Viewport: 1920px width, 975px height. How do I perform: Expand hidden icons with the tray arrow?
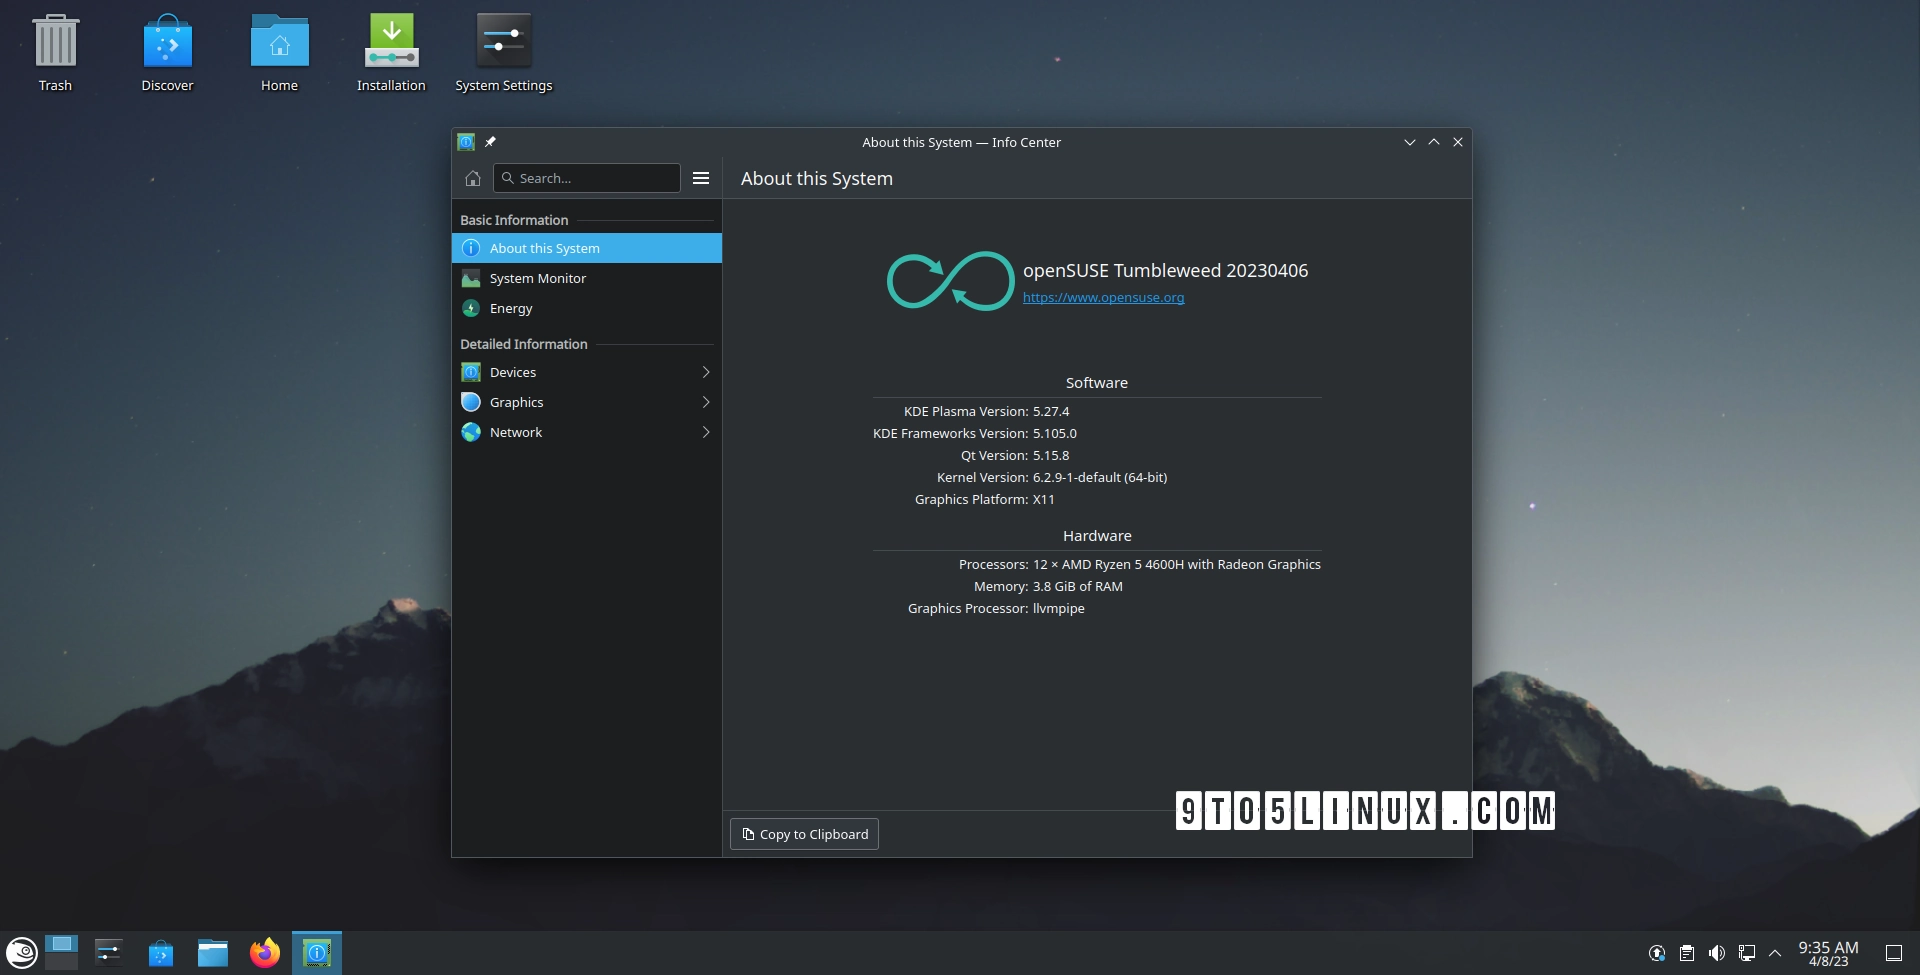[x=1777, y=952]
